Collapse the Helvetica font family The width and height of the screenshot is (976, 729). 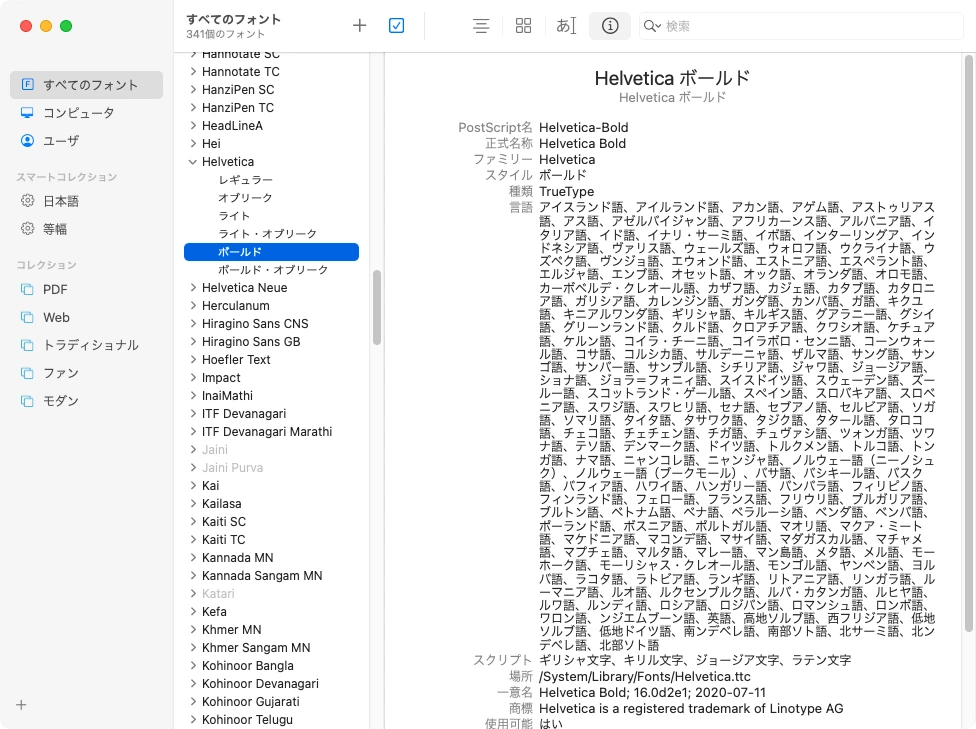193,162
